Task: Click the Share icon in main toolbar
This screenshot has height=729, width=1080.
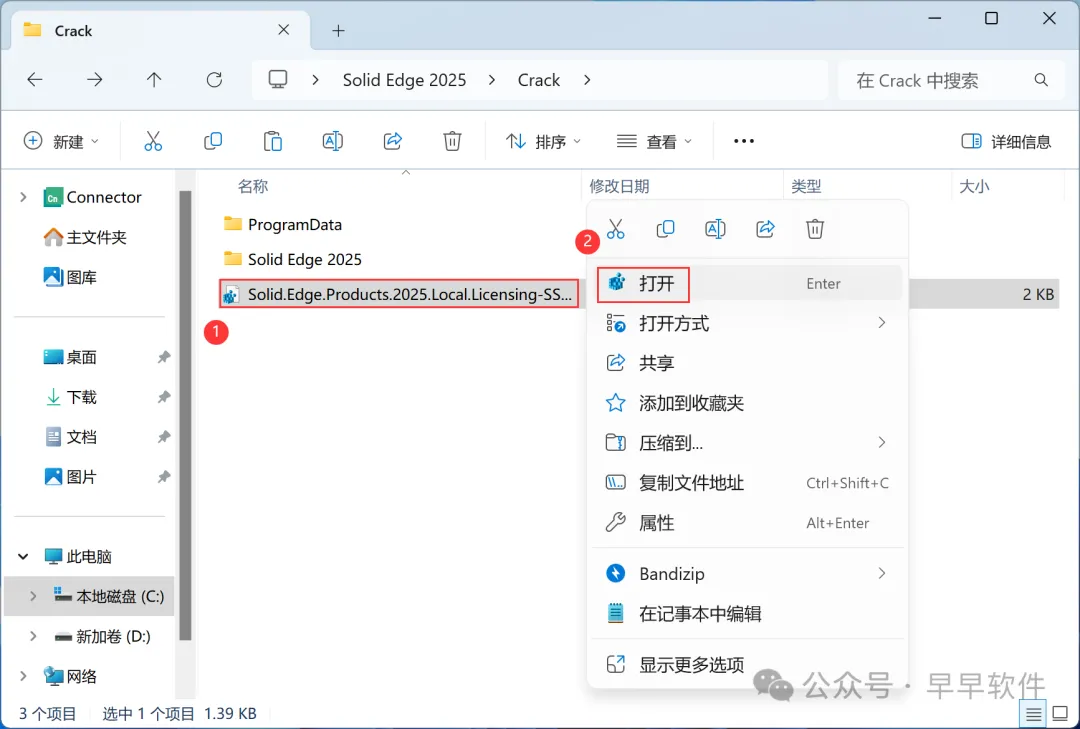Action: point(393,141)
